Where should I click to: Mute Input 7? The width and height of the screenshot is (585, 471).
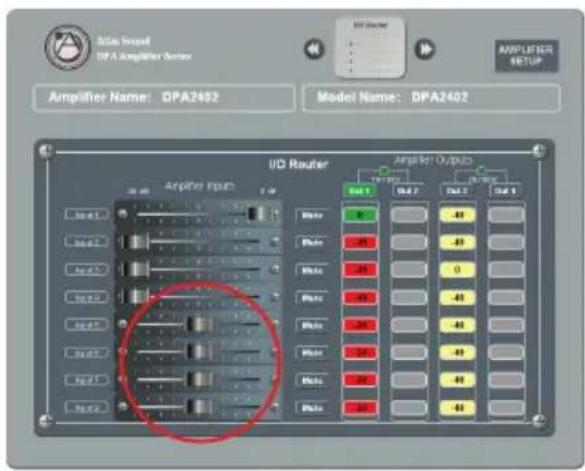312,381
